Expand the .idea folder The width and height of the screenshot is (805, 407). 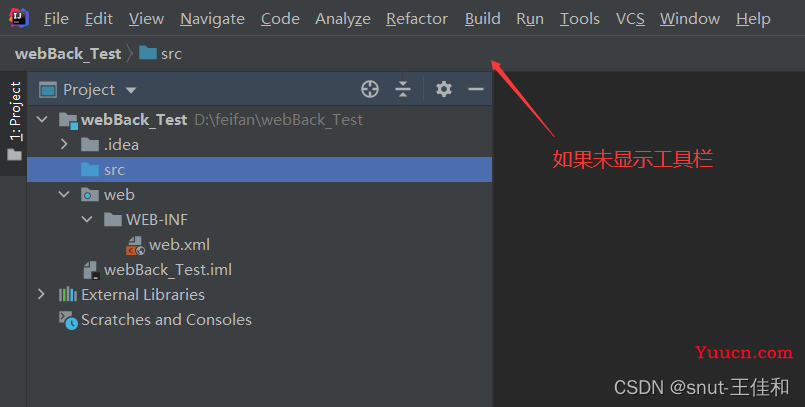point(64,145)
